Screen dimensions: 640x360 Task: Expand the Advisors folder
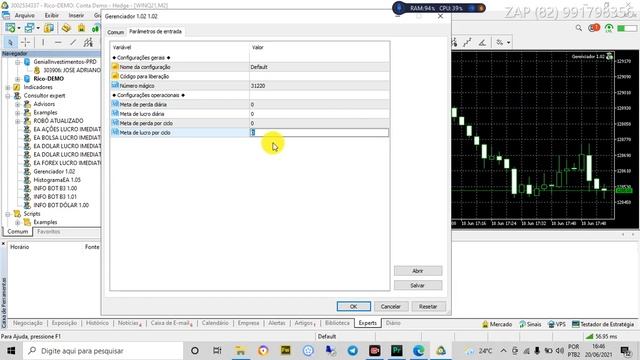(x=18, y=104)
